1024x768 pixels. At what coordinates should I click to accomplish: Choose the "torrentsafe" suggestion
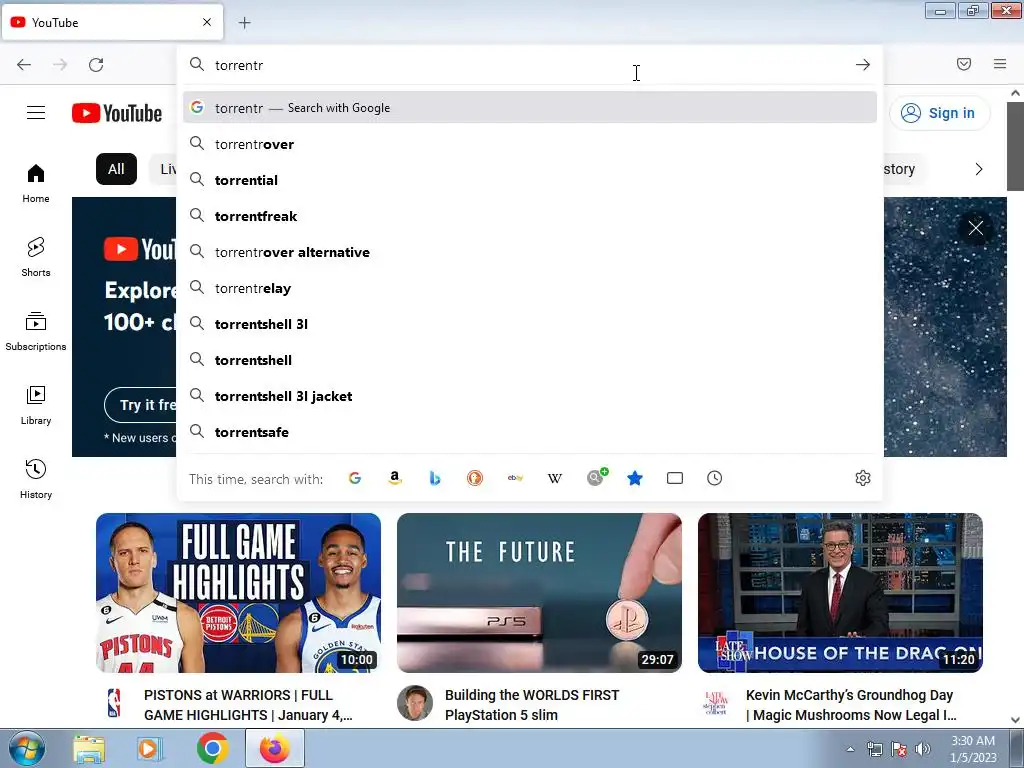click(530, 432)
